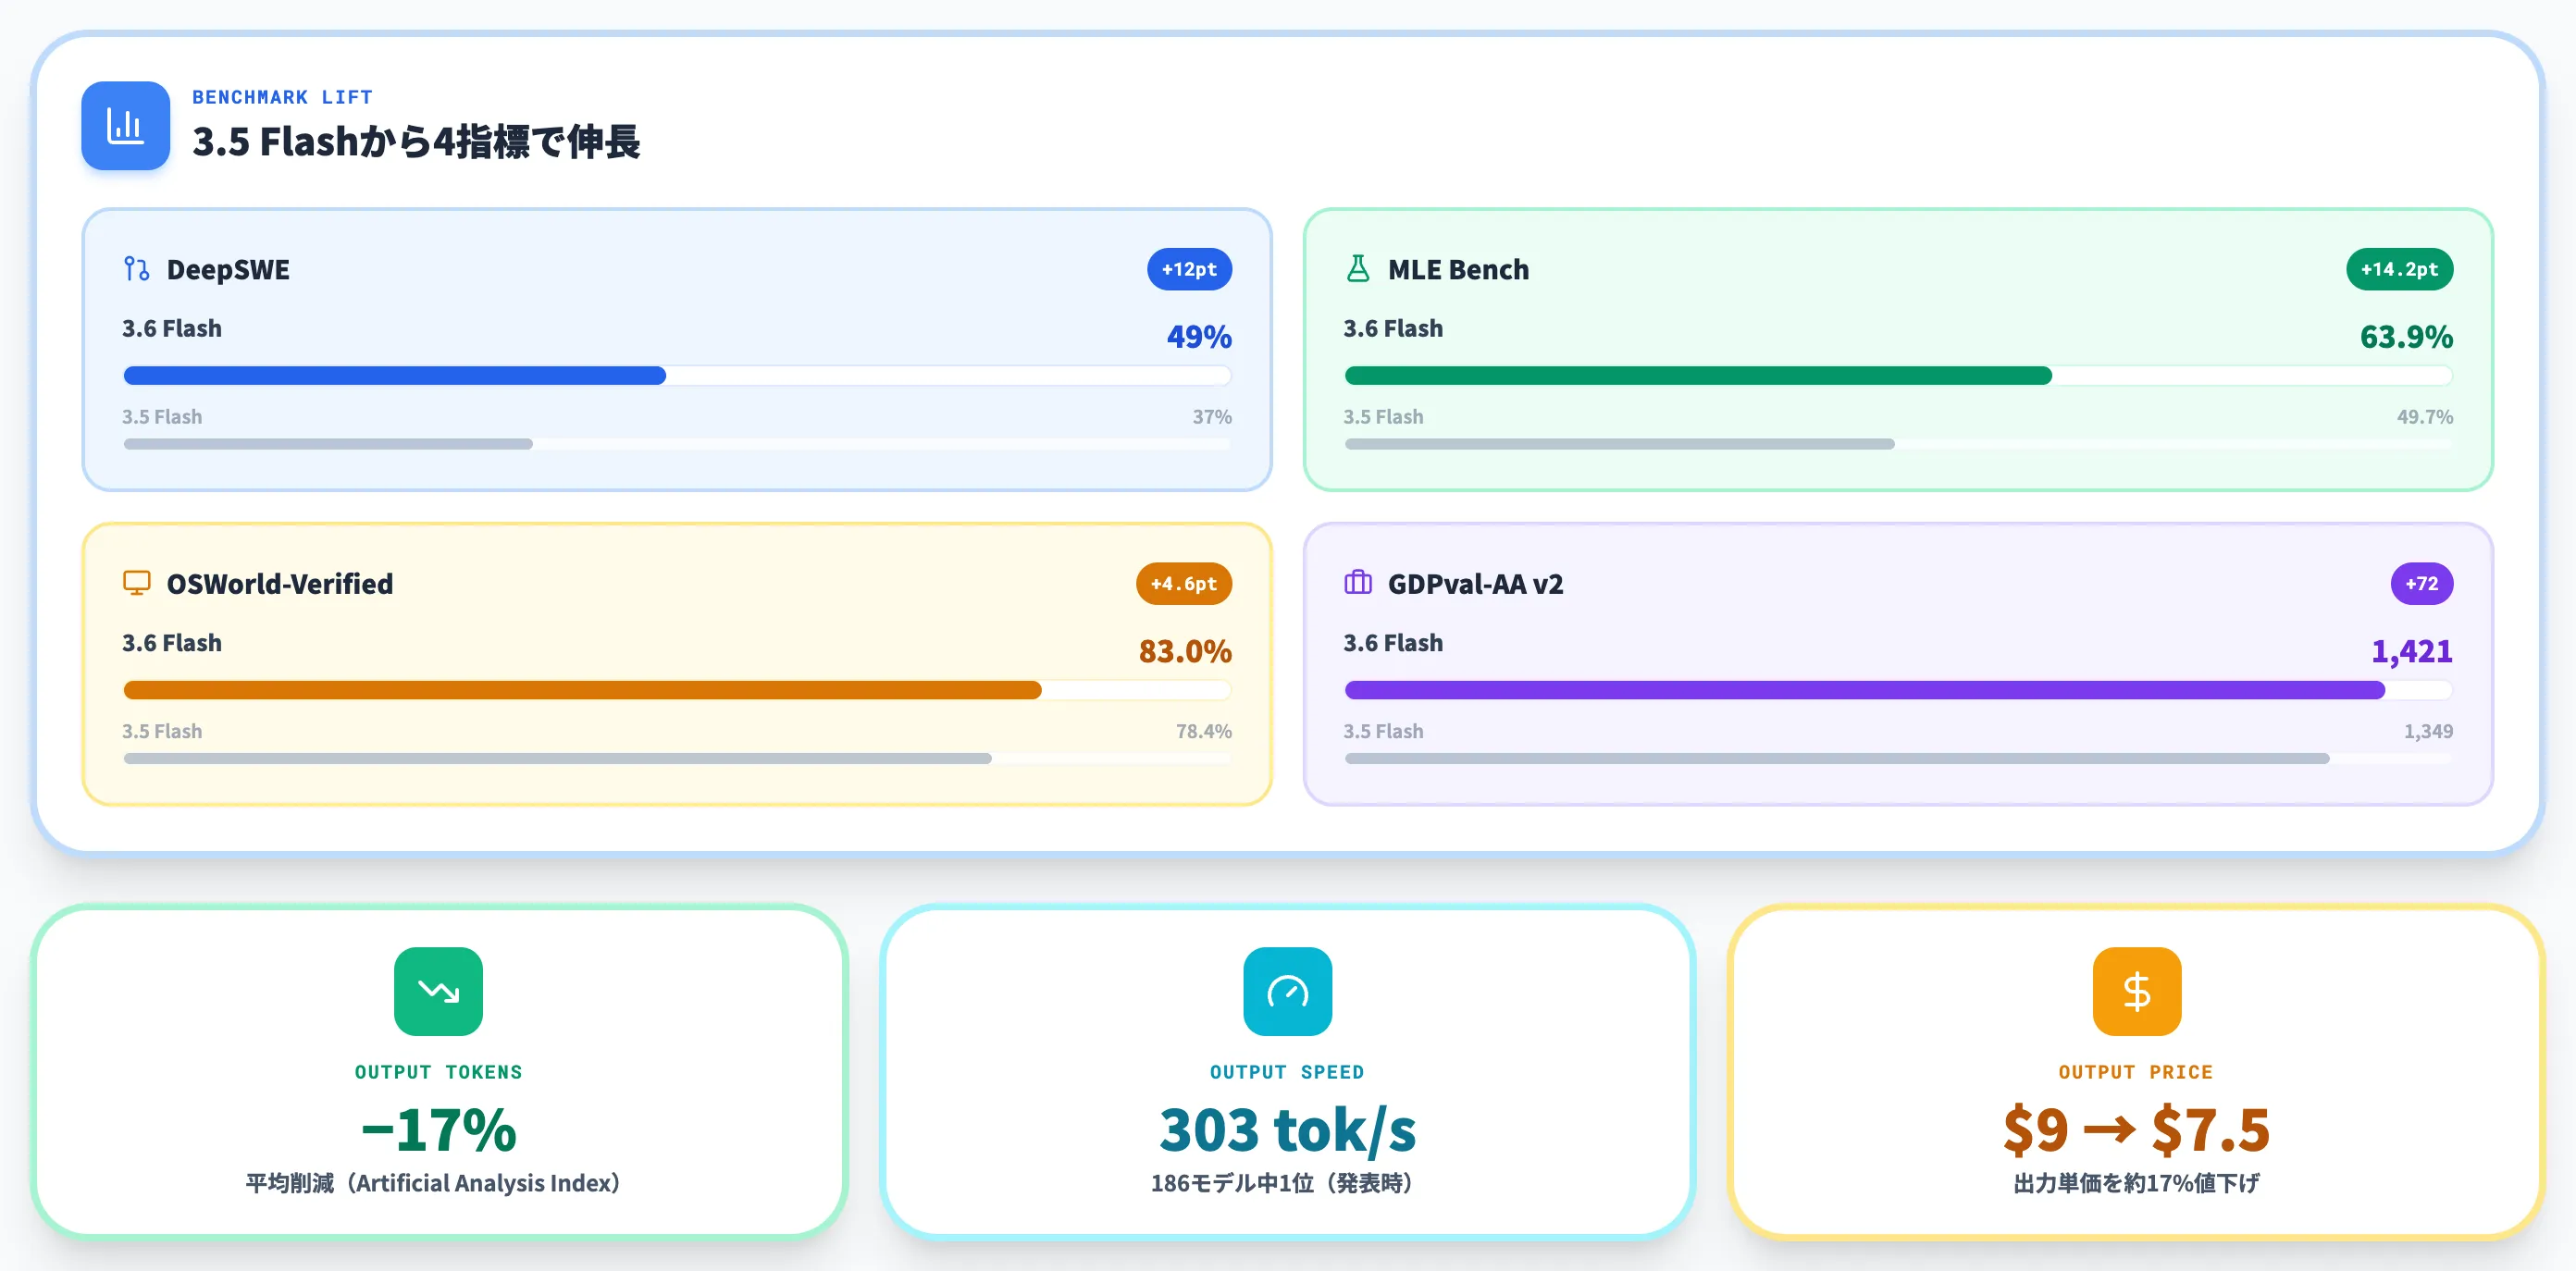
Task: Click the +12pt badge on DeepSWE
Action: [x=1189, y=269]
